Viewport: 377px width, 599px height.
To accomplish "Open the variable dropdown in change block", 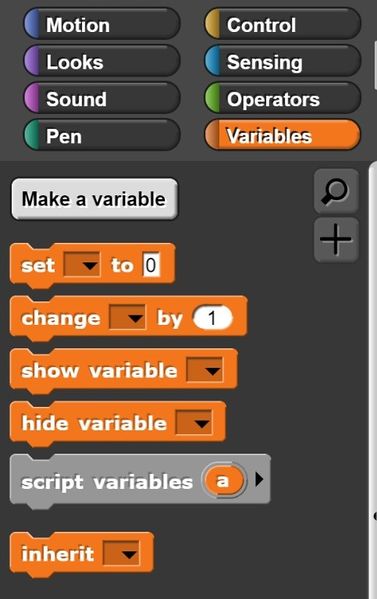I will point(127,317).
